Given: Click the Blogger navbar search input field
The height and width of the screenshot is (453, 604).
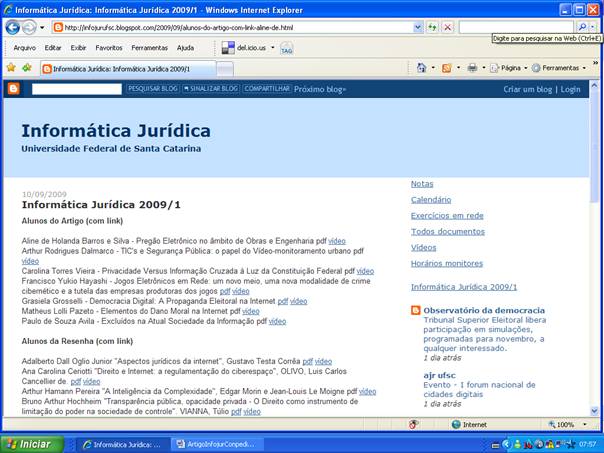Looking at the screenshot, I should (72, 89).
